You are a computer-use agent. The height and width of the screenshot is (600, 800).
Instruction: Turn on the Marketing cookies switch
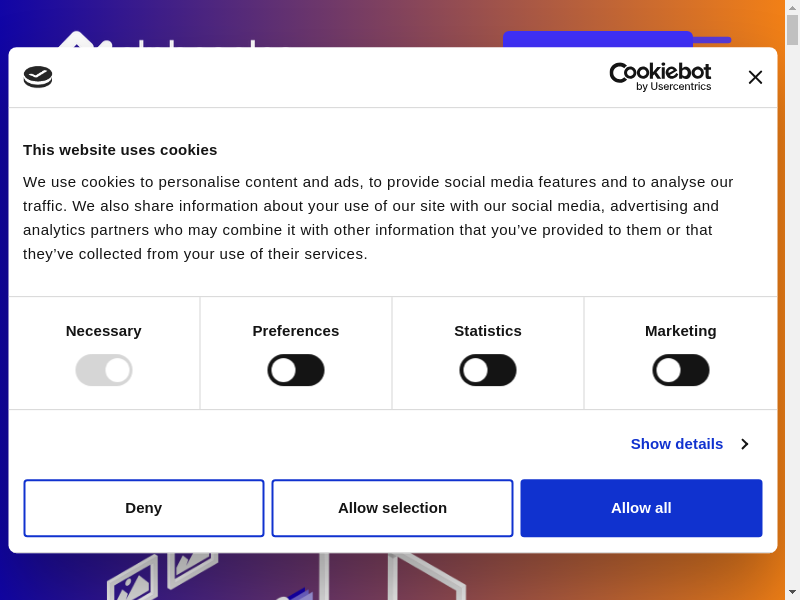pos(681,370)
